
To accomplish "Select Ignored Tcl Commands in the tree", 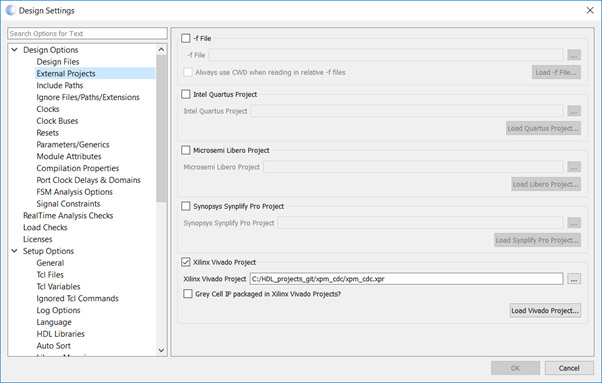I will pyautogui.click(x=78, y=298).
